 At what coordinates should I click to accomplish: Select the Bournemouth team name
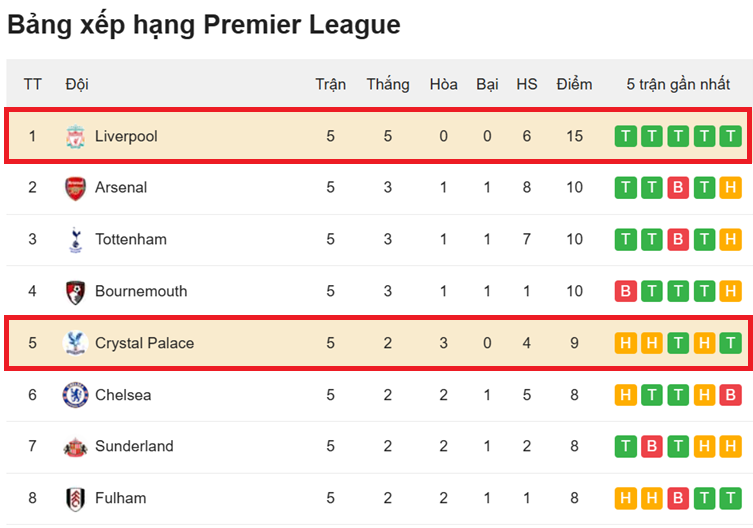[141, 292]
